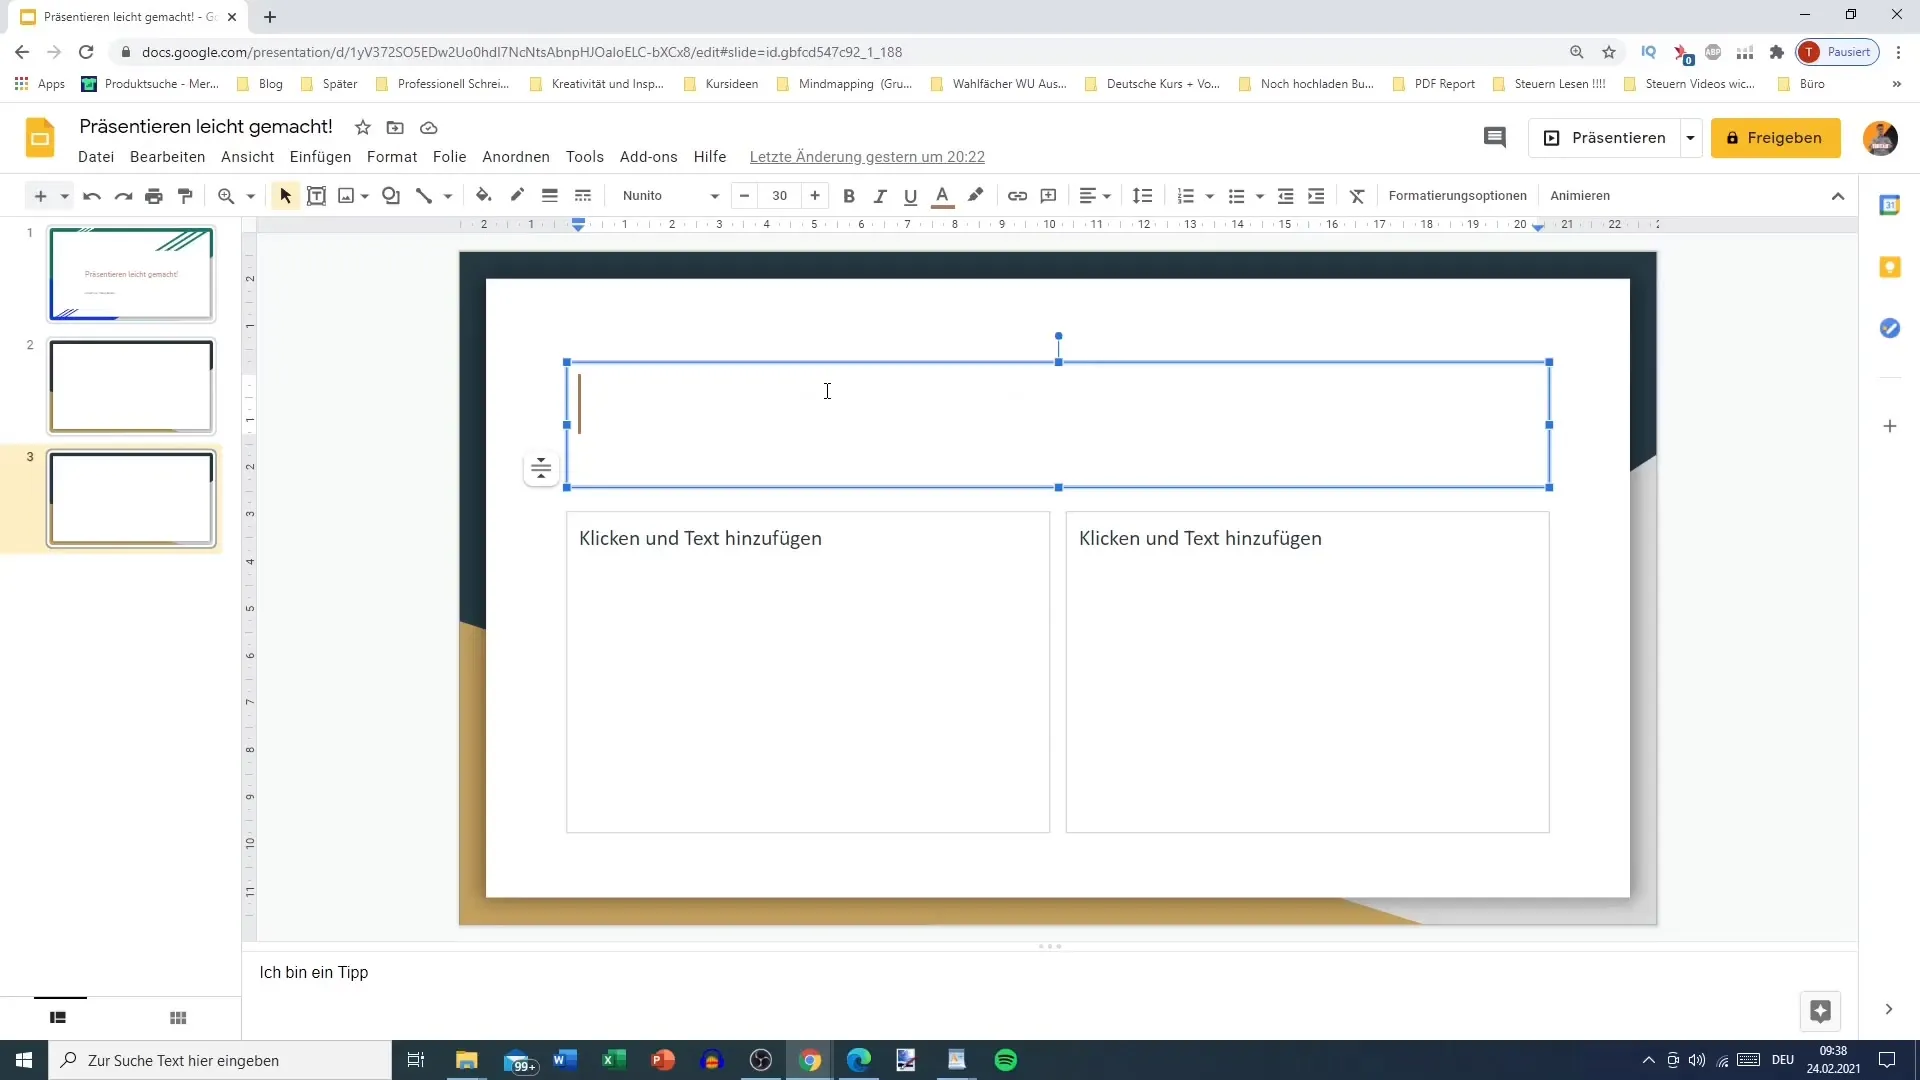This screenshot has height=1080, width=1920.
Task: Click the redo arrow in toolbar
Action: [123, 196]
